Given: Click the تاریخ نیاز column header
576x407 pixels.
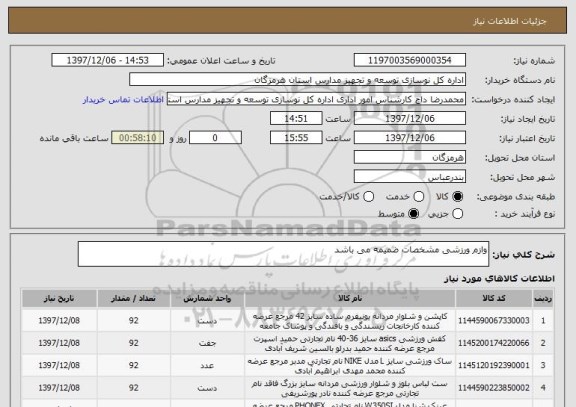Looking at the screenshot, I should coord(59,298).
